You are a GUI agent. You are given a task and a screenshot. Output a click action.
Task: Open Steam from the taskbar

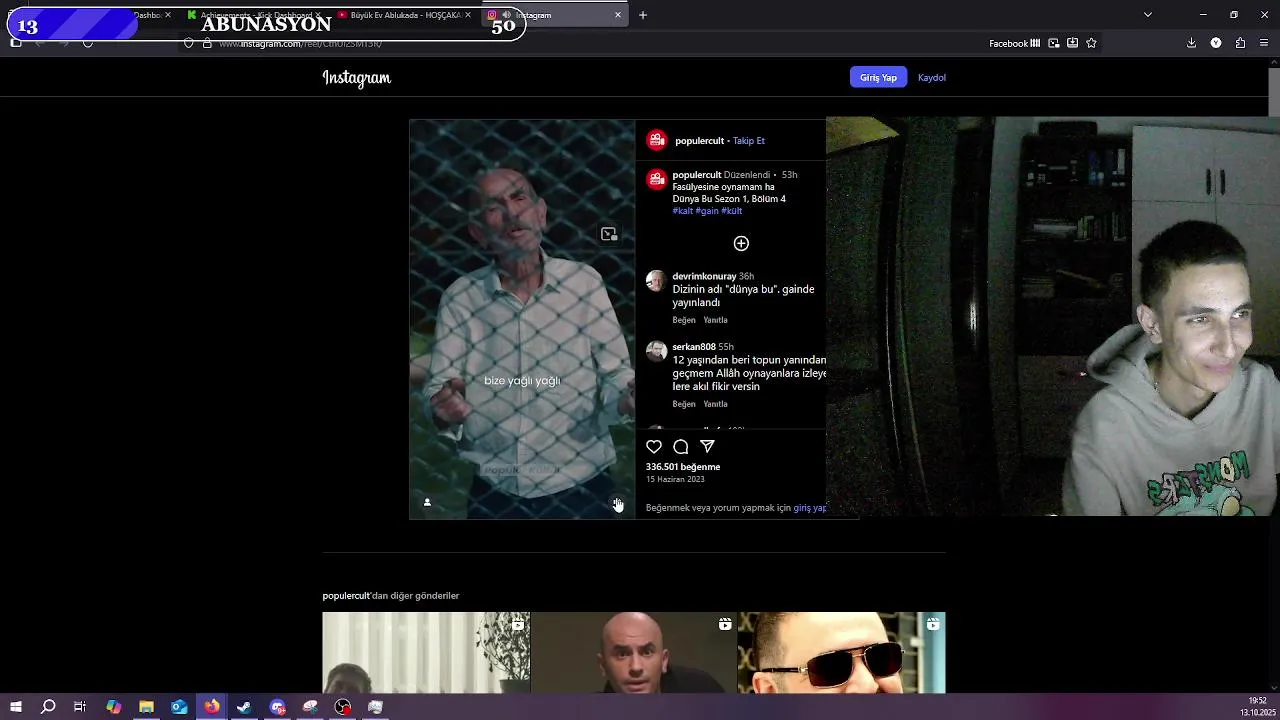coord(244,707)
